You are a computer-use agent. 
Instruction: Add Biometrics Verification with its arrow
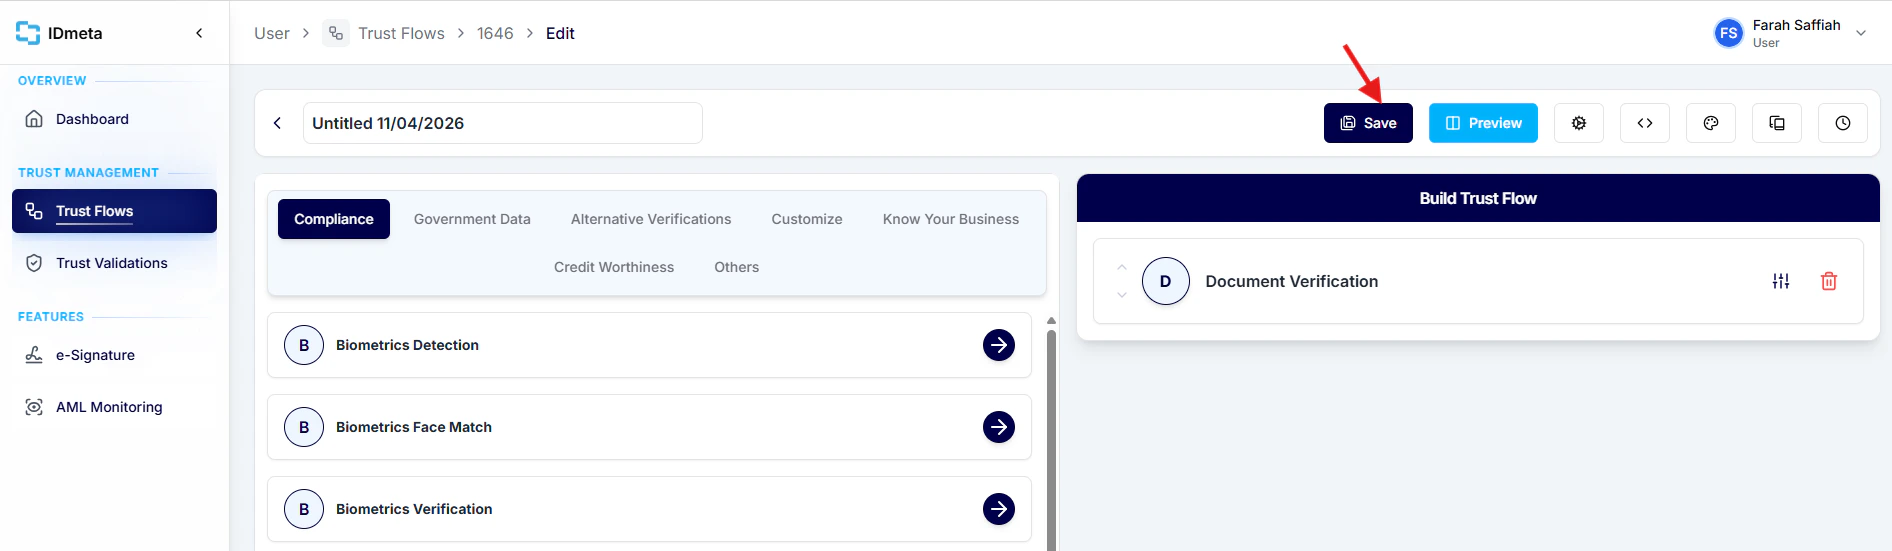pyautogui.click(x=999, y=509)
